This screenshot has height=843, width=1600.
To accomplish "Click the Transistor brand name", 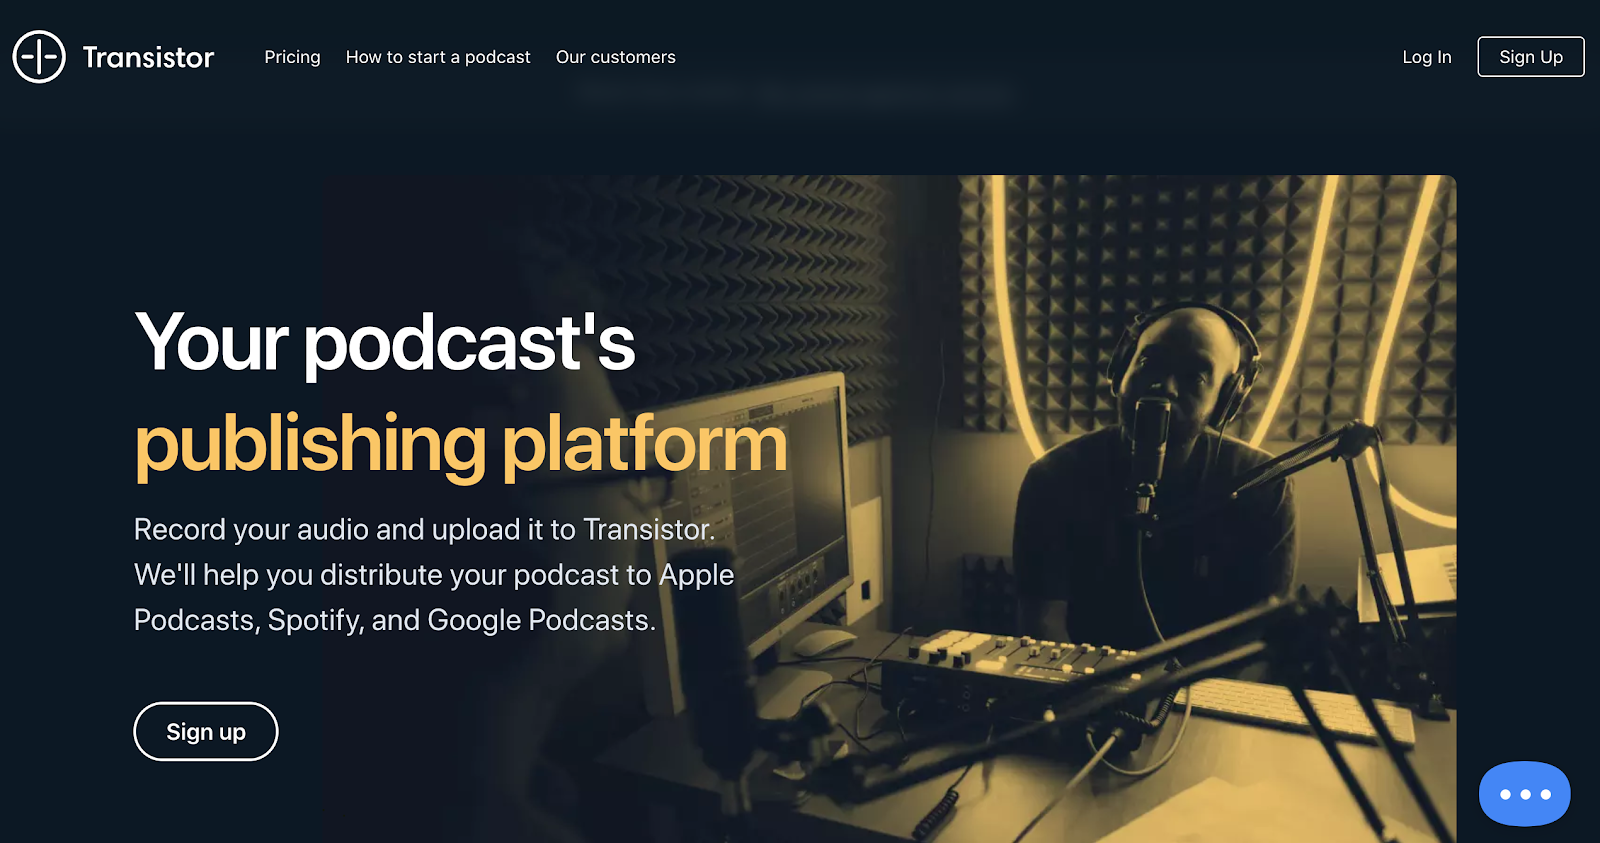I will [x=148, y=57].
